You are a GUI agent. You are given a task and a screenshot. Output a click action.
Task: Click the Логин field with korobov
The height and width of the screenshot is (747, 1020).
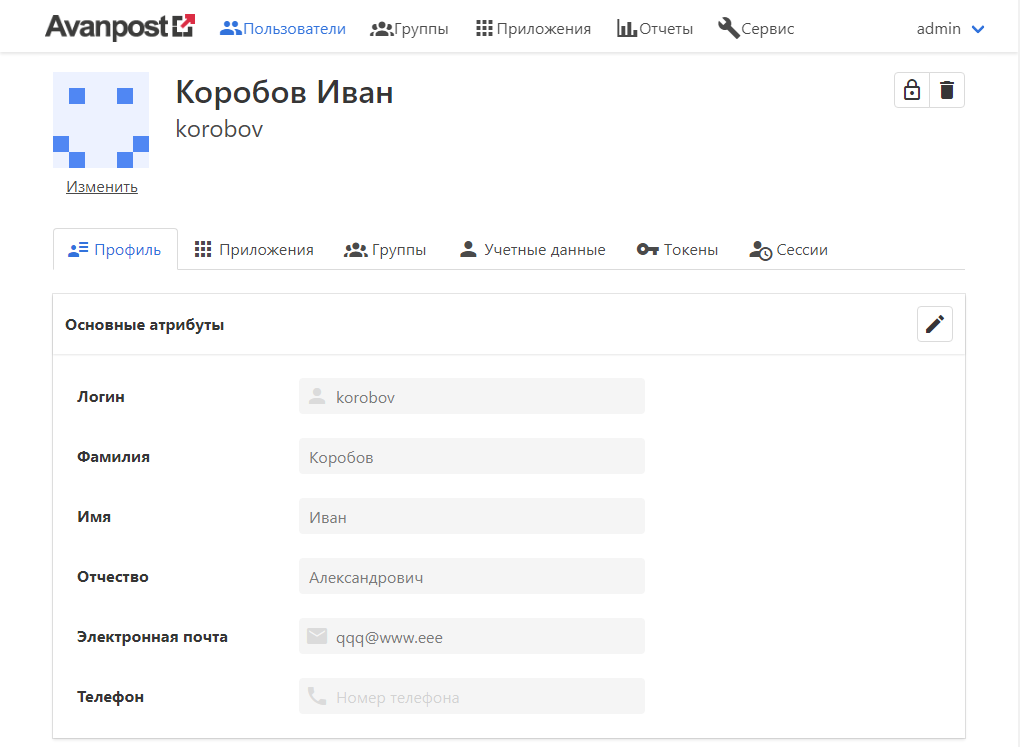point(472,396)
